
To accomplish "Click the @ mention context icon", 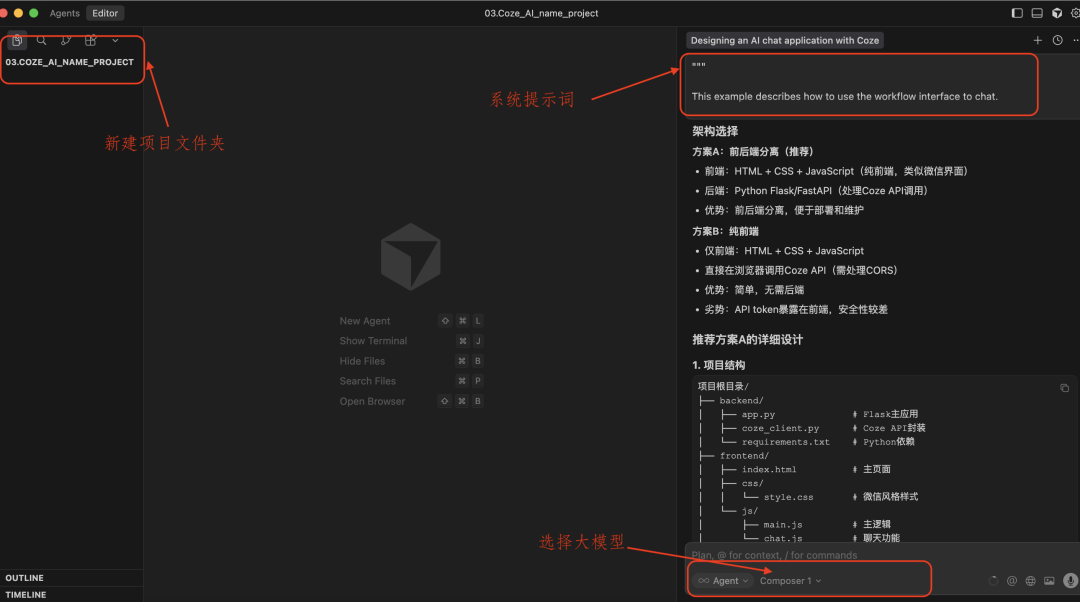I will (x=1012, y=581).
